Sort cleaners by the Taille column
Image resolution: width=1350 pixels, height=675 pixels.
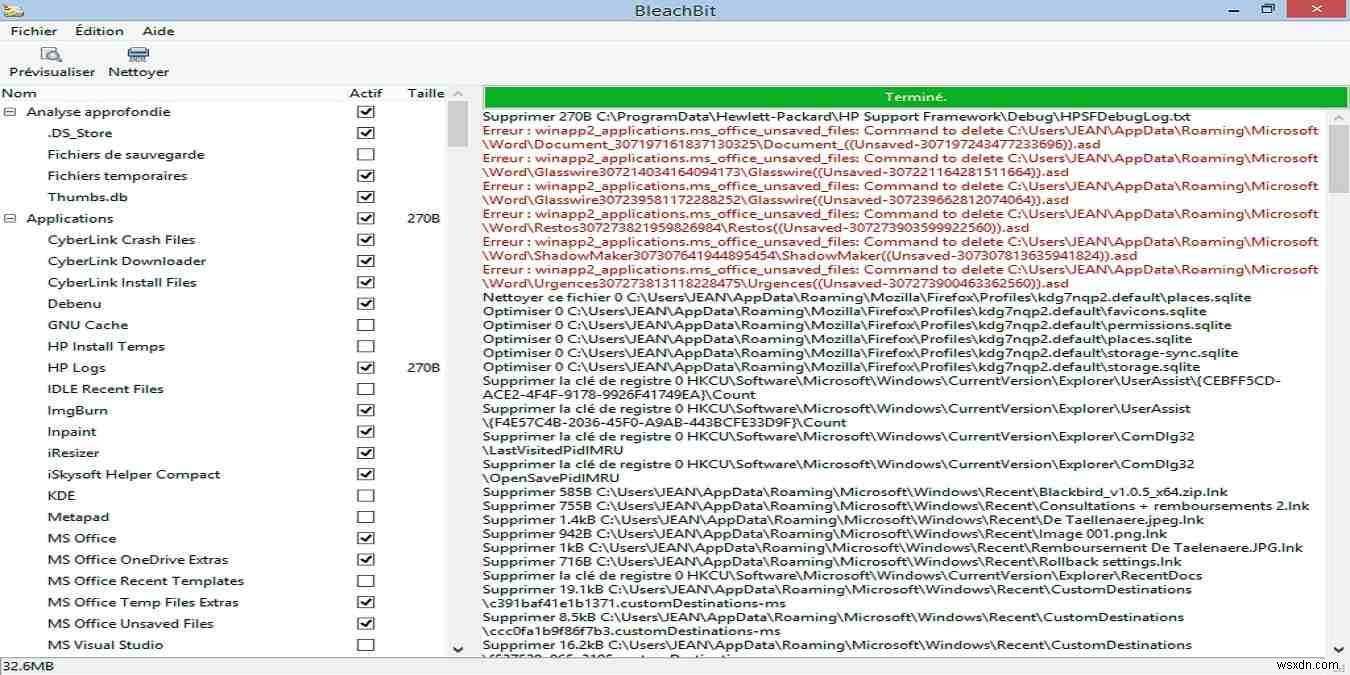pos(425,92)
